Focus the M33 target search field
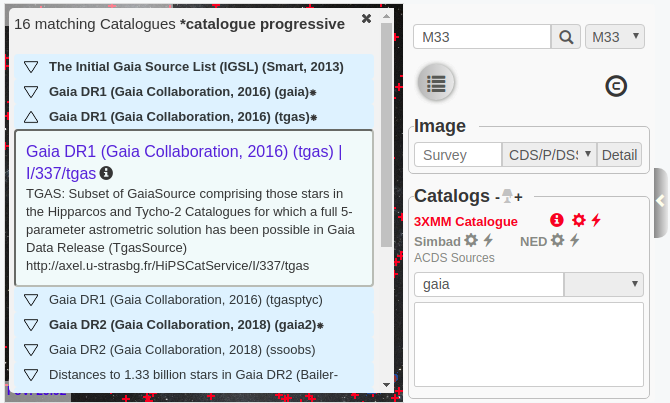670x403 pixels. click(482, 37)
